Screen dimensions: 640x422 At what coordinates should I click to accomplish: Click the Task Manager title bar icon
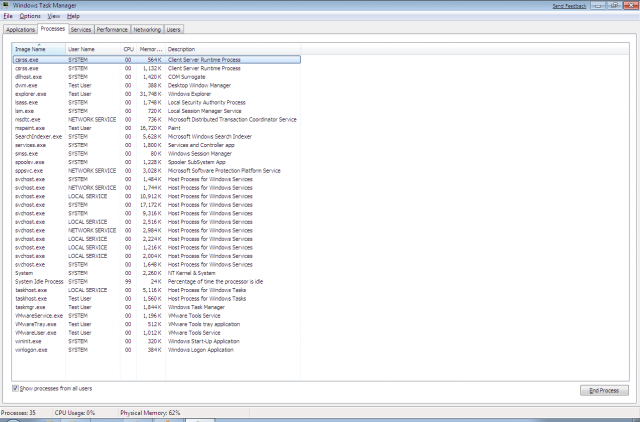[x=5, y=5]
